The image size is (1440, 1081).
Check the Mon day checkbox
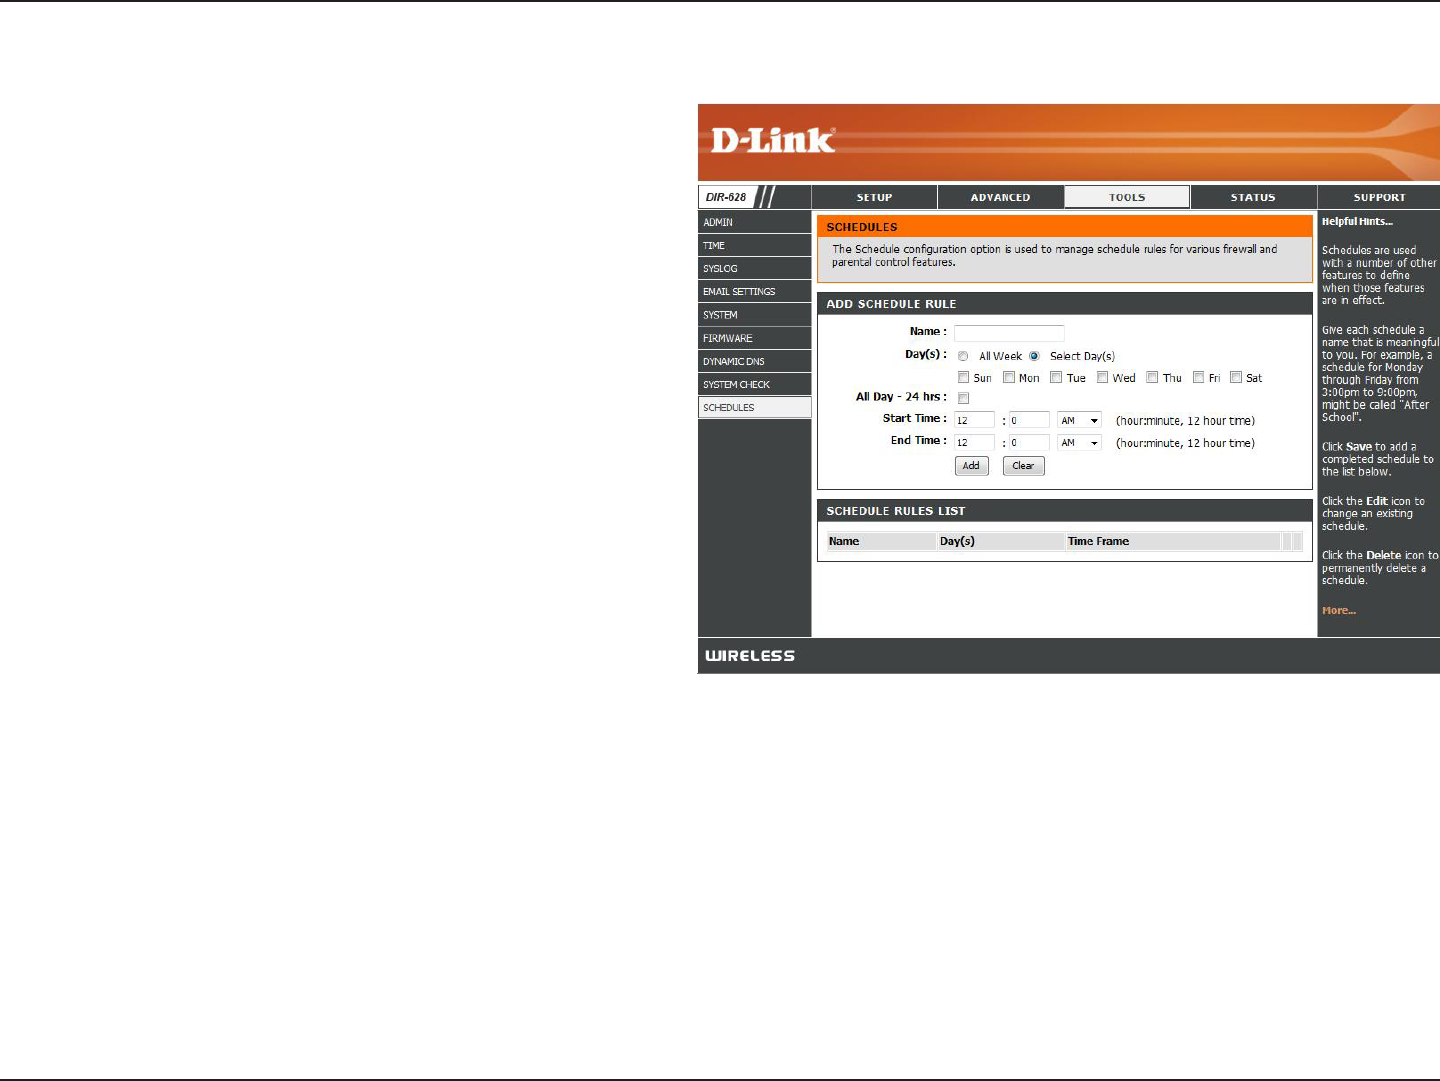pos(1009,377)
